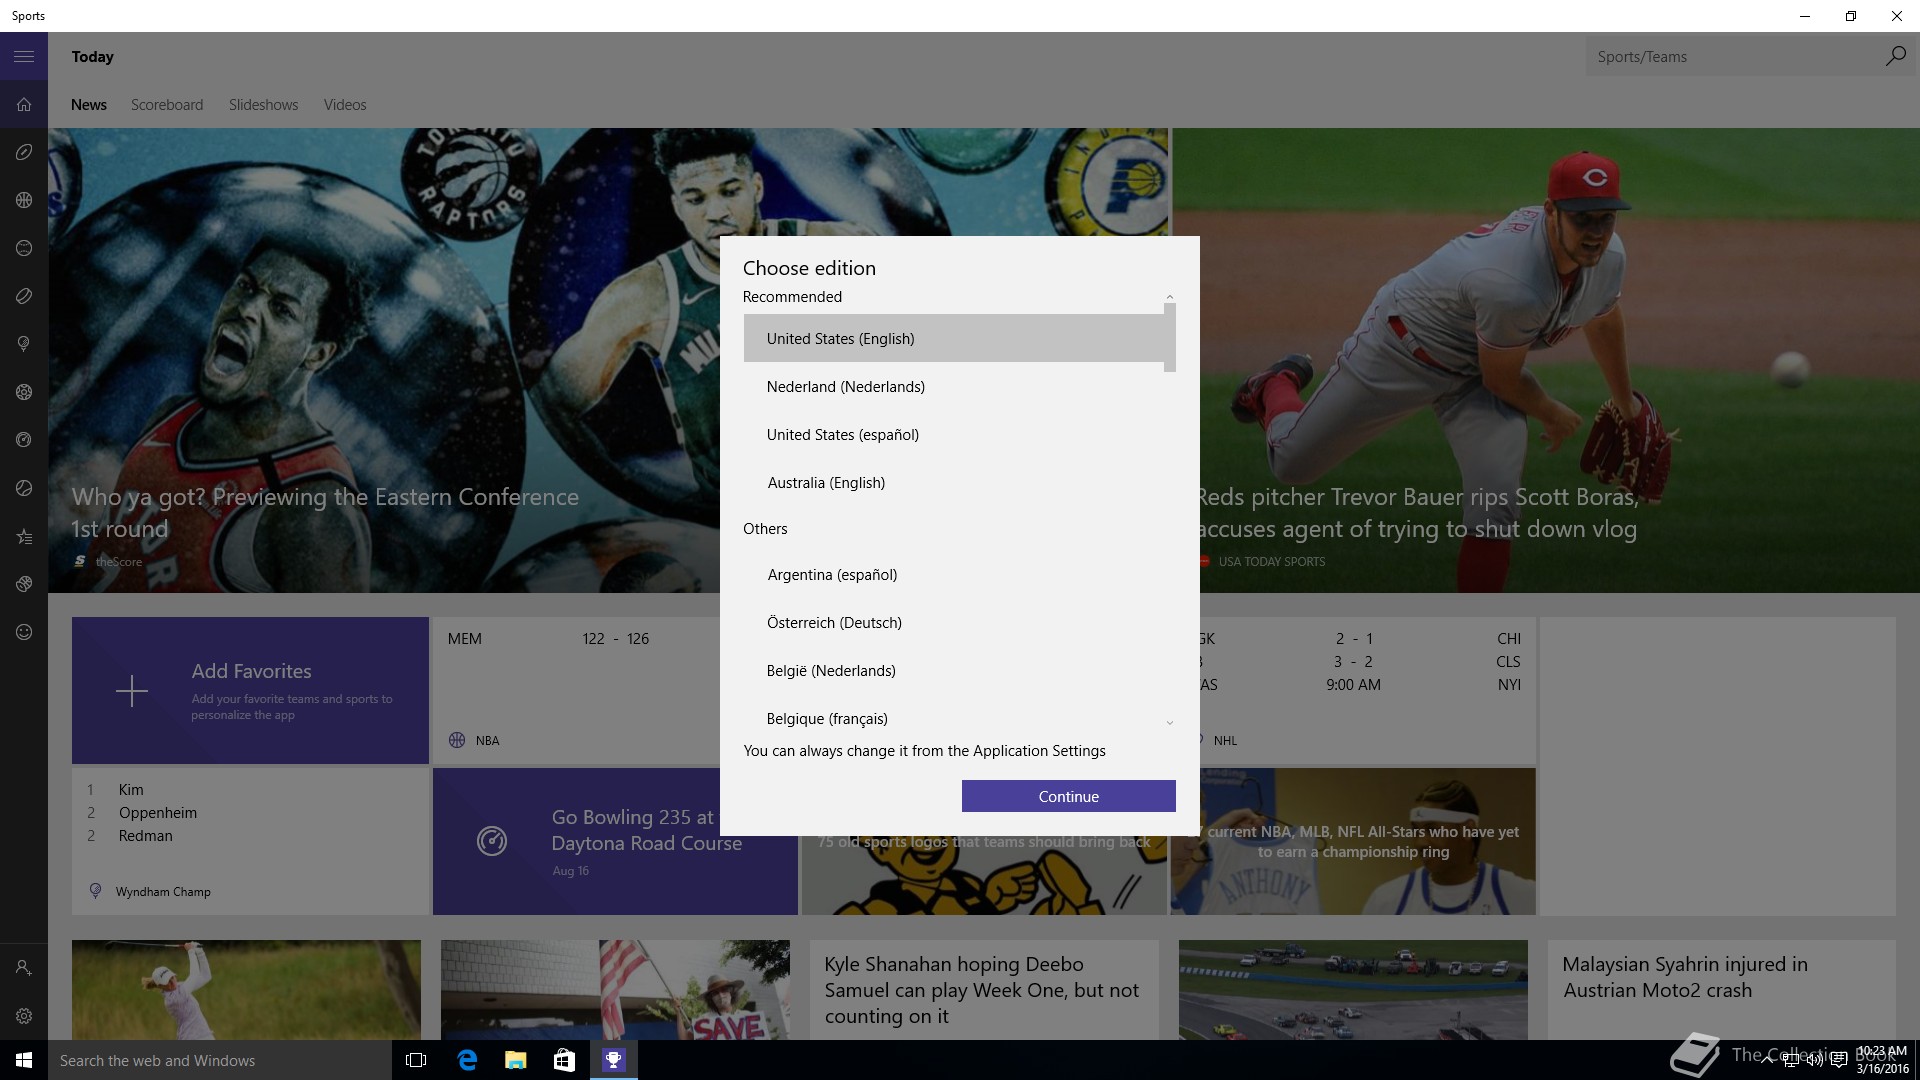Open Task View from the taskbar
This screenshot has height=1080, width=1920.
point(416,1060)
